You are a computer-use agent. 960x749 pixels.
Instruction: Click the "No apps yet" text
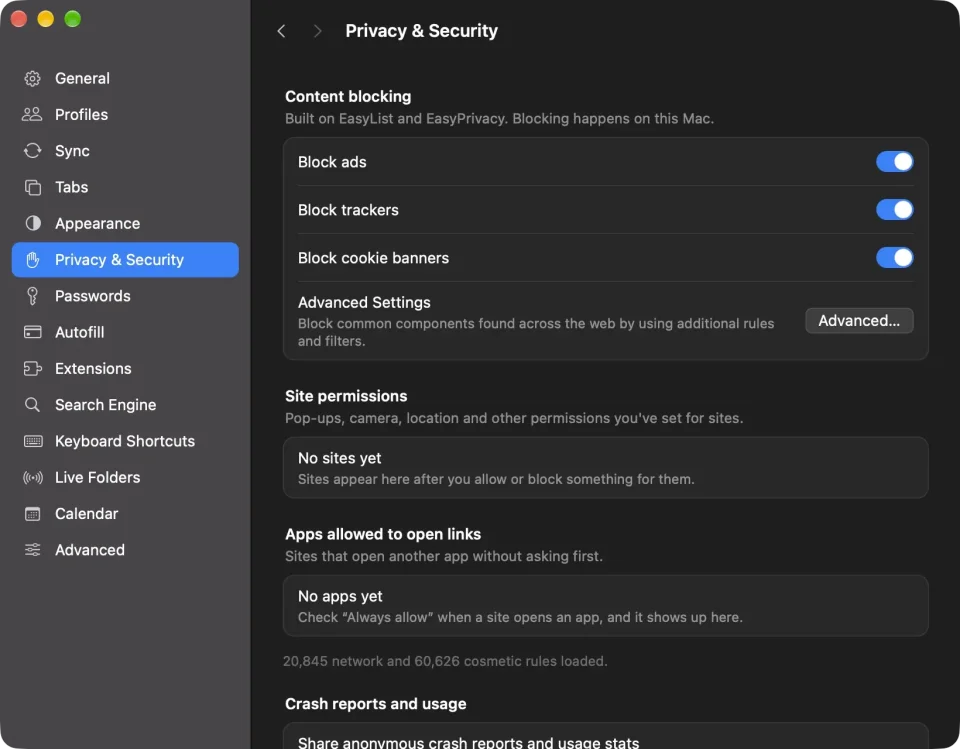[340, 596]
